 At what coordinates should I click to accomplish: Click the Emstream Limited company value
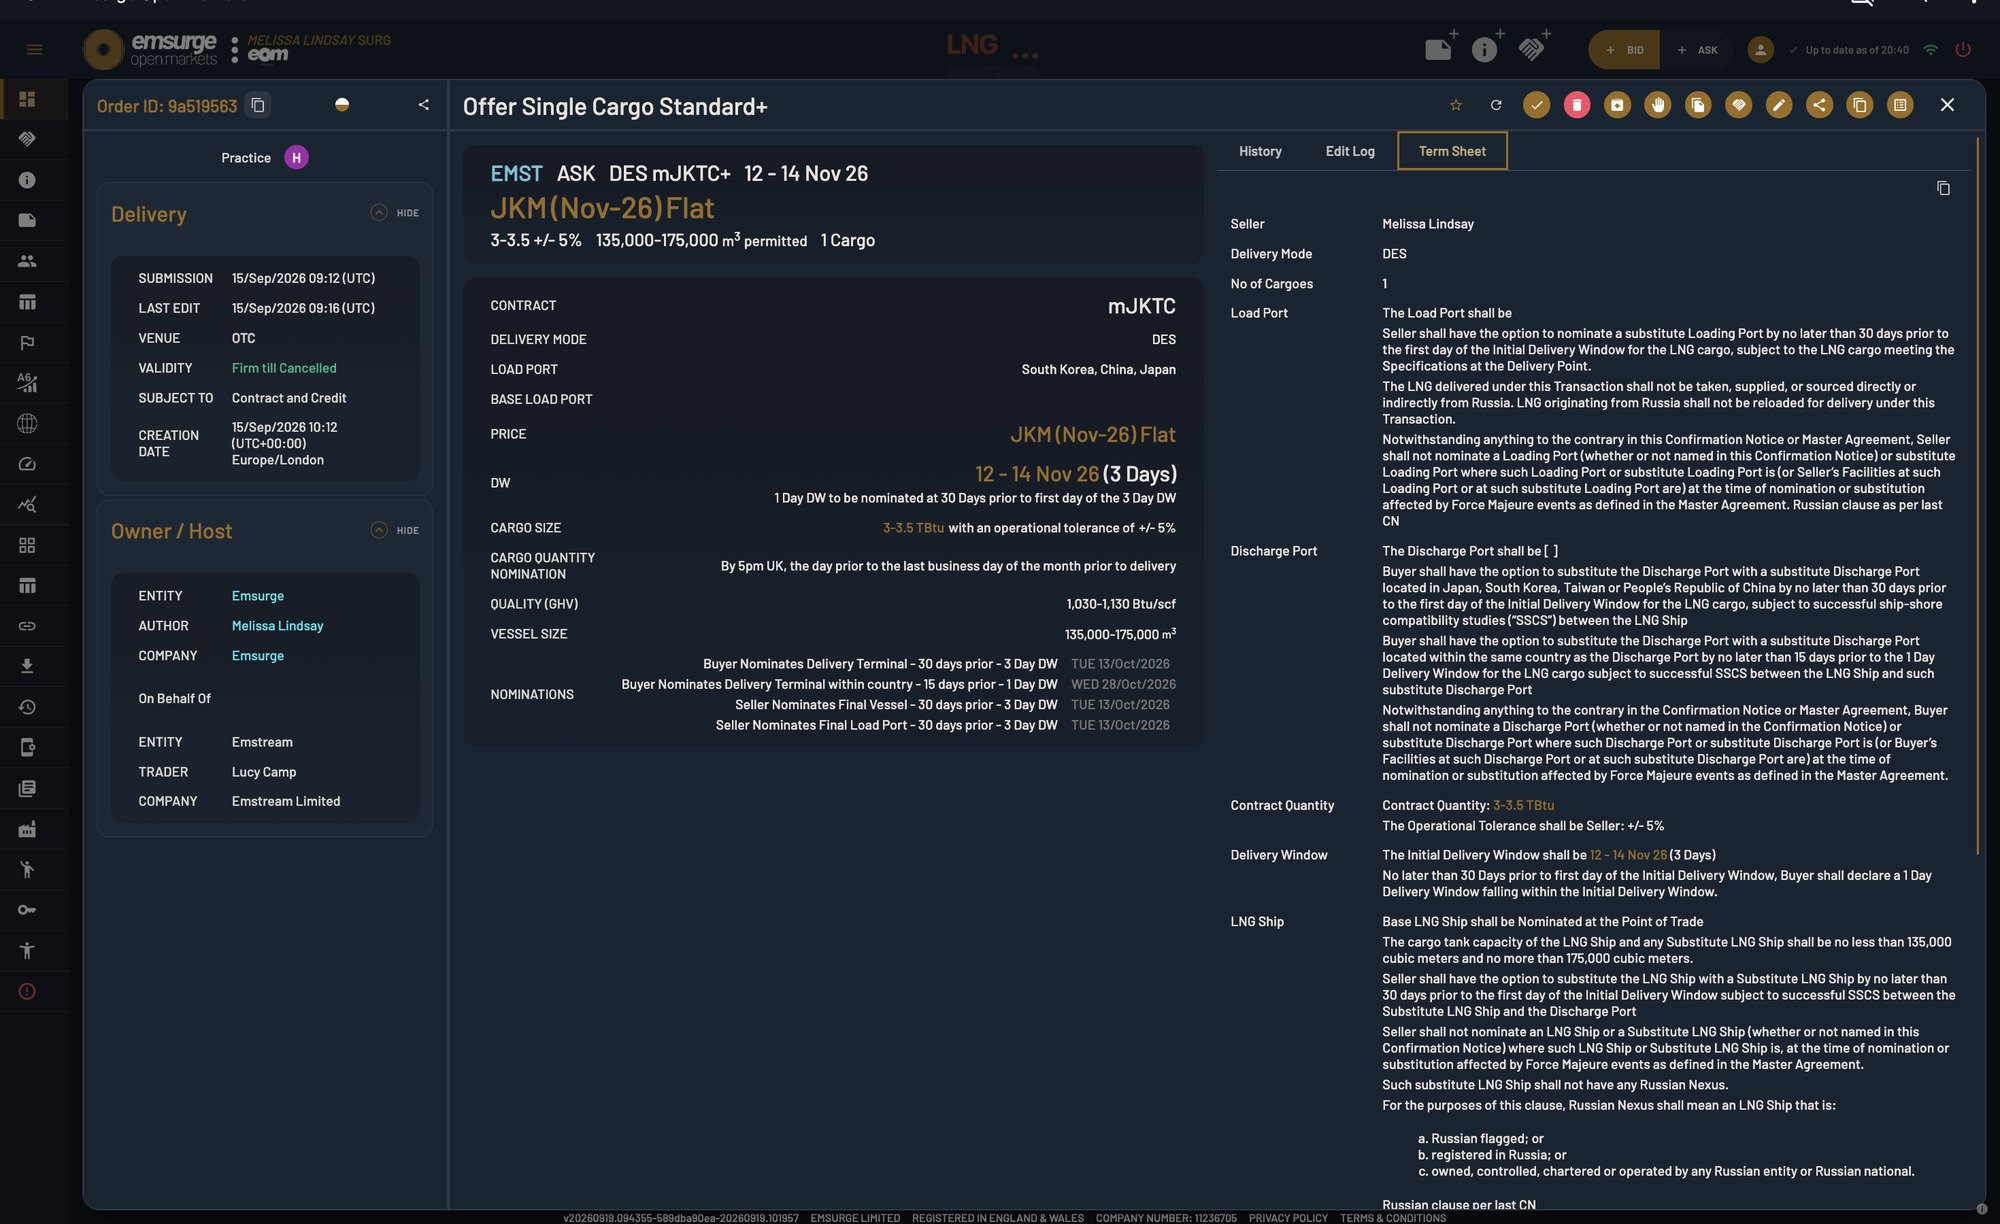point(286,801)
